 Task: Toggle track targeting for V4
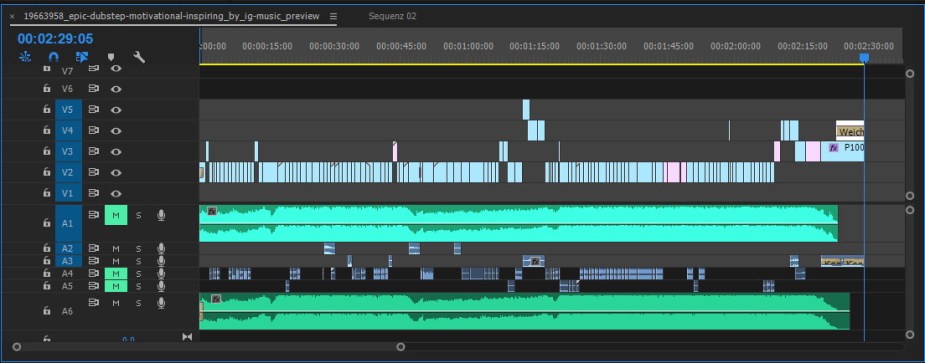point(68,130)
